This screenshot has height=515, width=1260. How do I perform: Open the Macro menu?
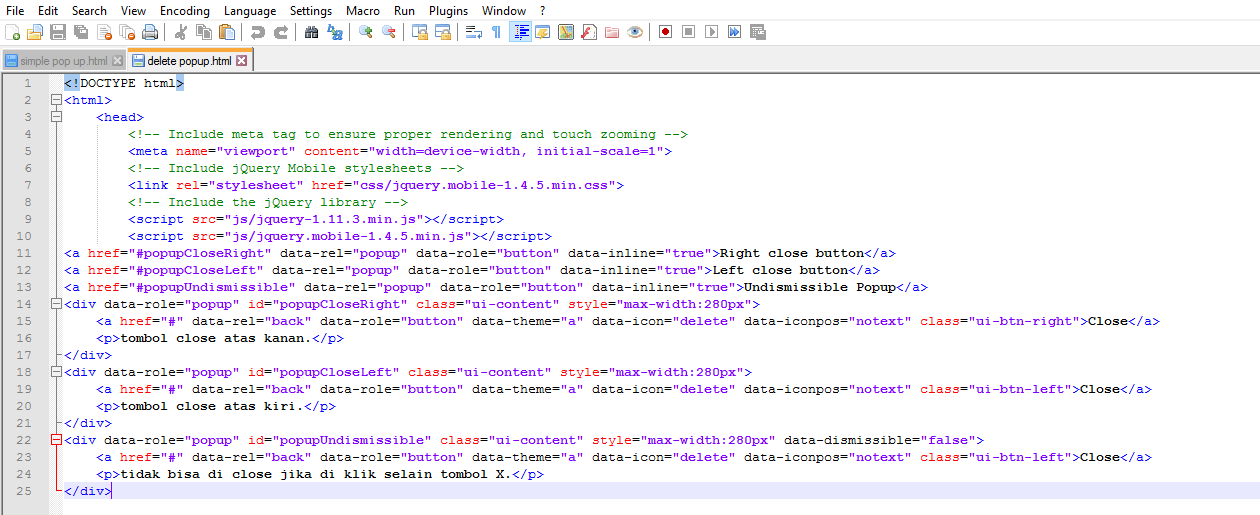coord(363,10)
